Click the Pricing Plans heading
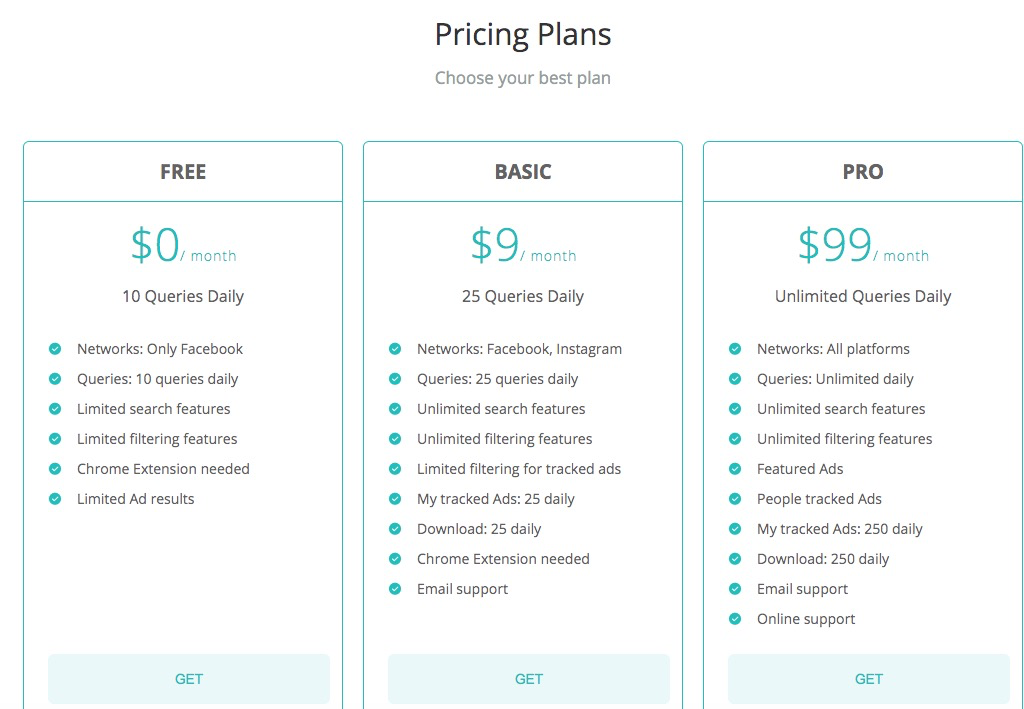The image size is (1024, 709). click(523, 34)
